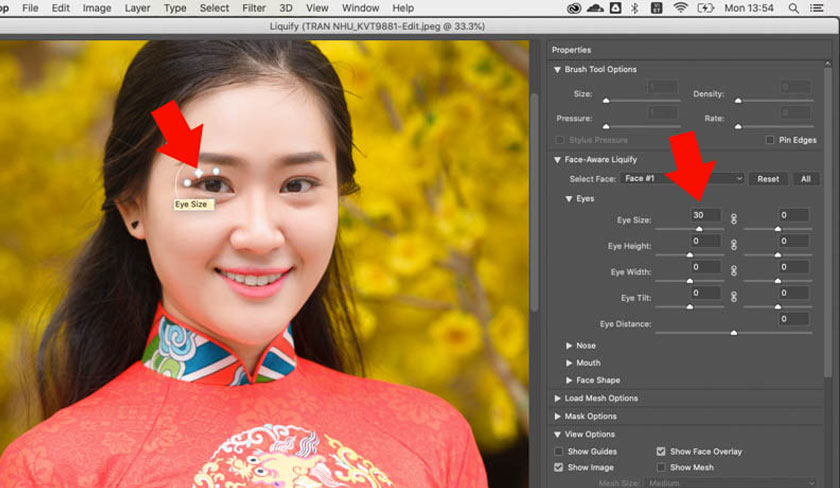
Task: Open the Layer menu
Action: [x=137, y=8]
